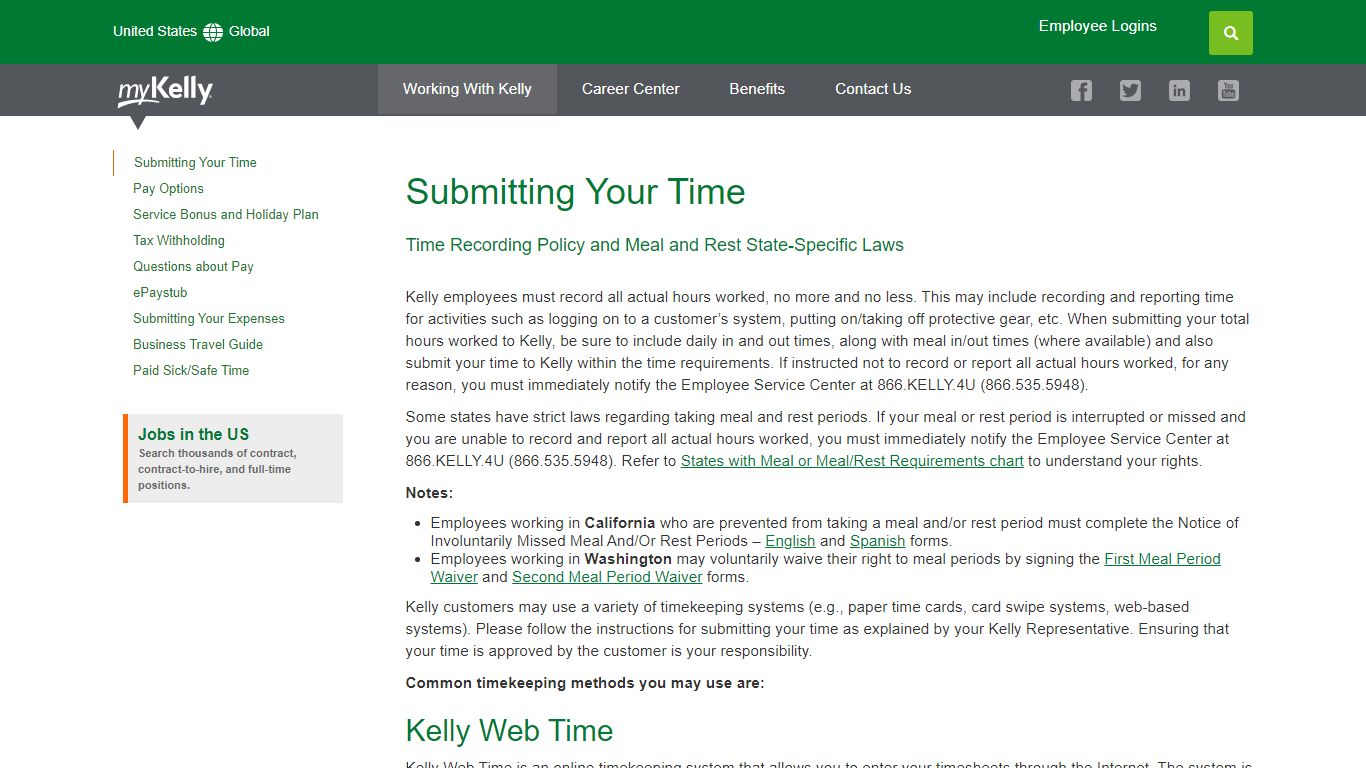Open Questions about Pay
The height and width of the screenshot is (768, 1366).
pyautogui.click(x=193, y=266)
